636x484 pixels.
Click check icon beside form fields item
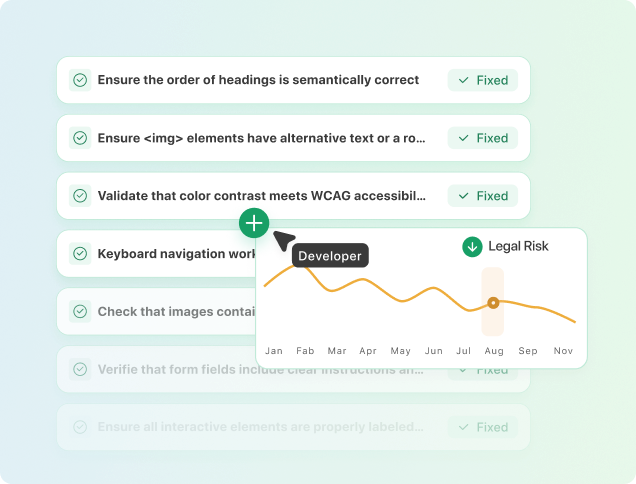click(80, 370)
